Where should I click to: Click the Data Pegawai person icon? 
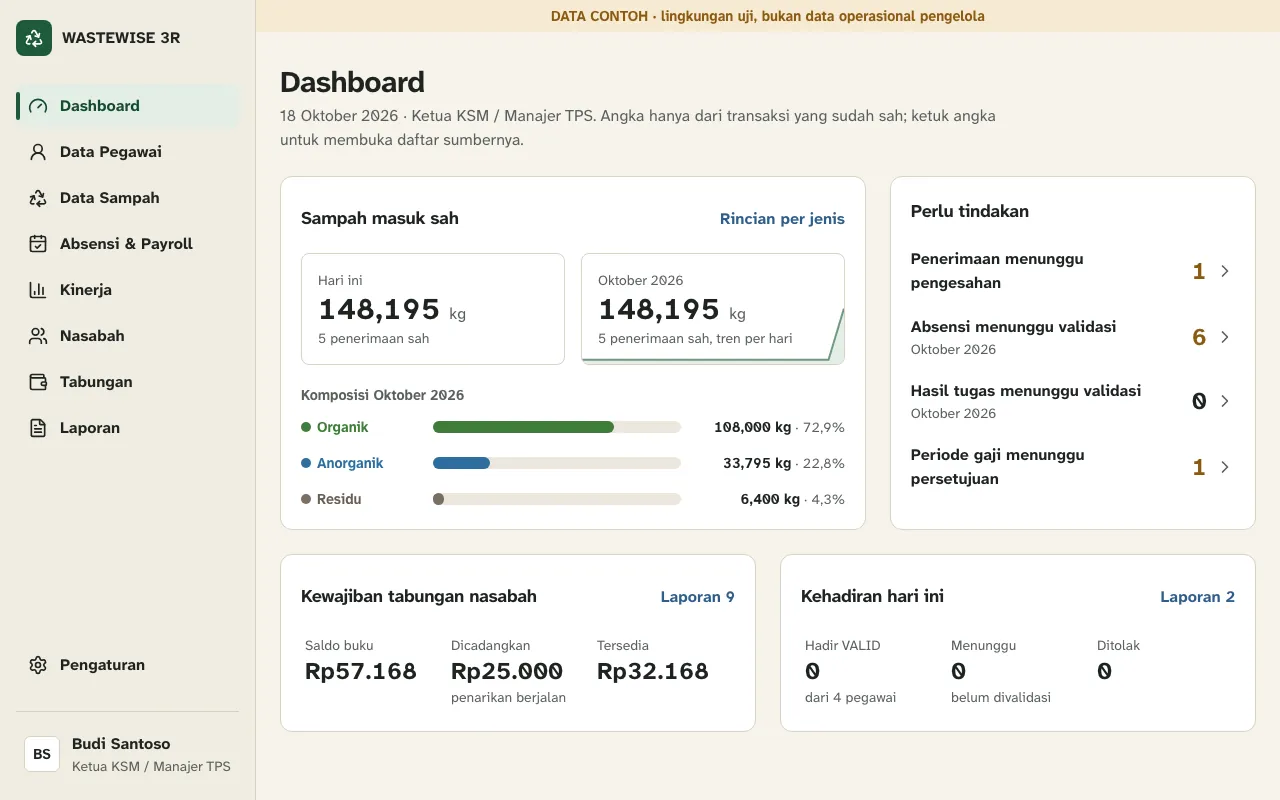(38, 152)
